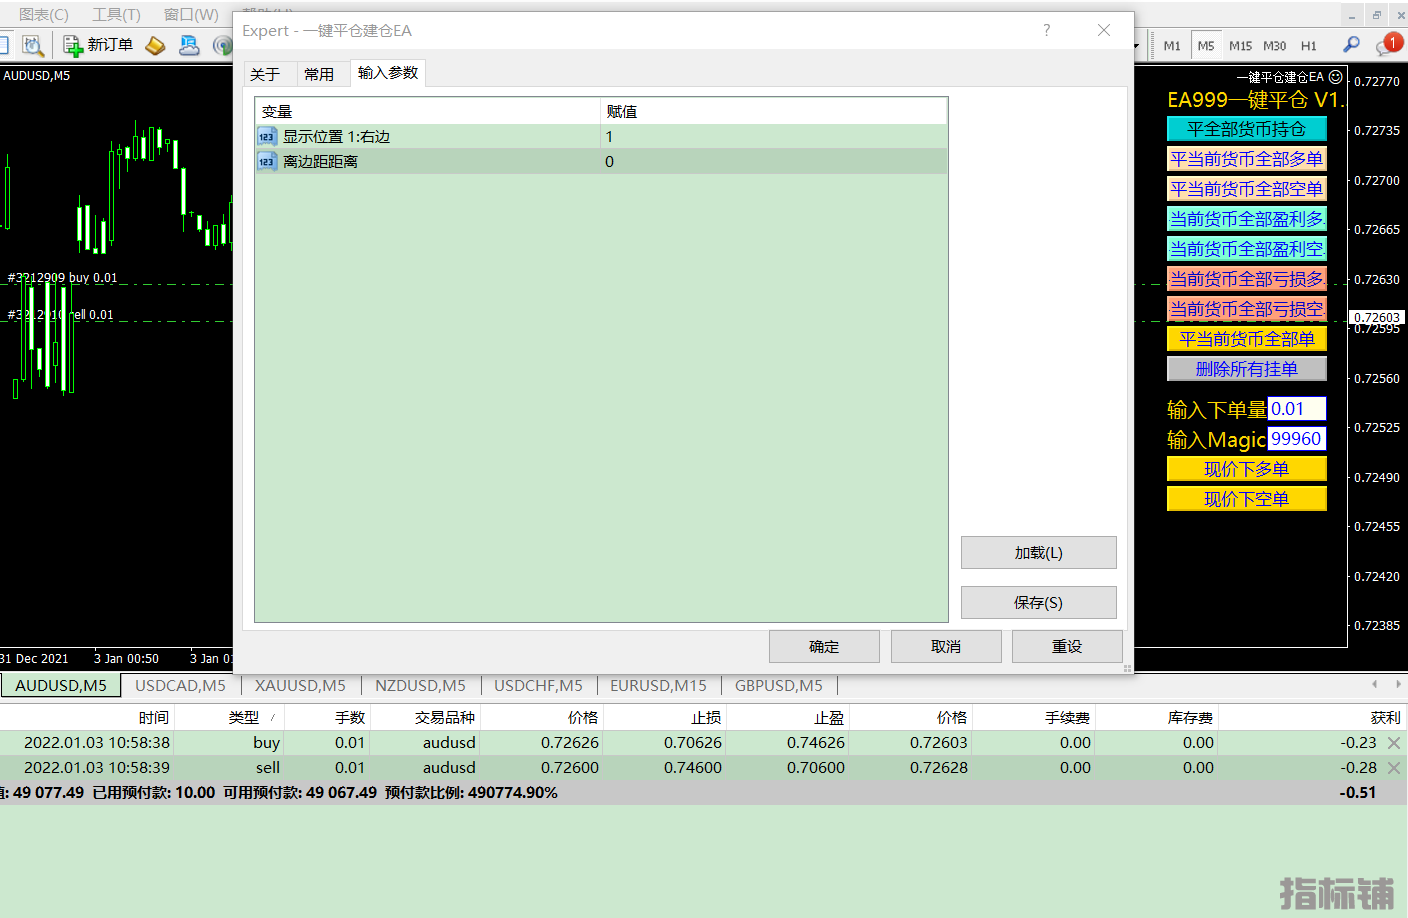Switch chart to M1 timeframe
Screen dimensions: 1408x918
(1172, 46)
